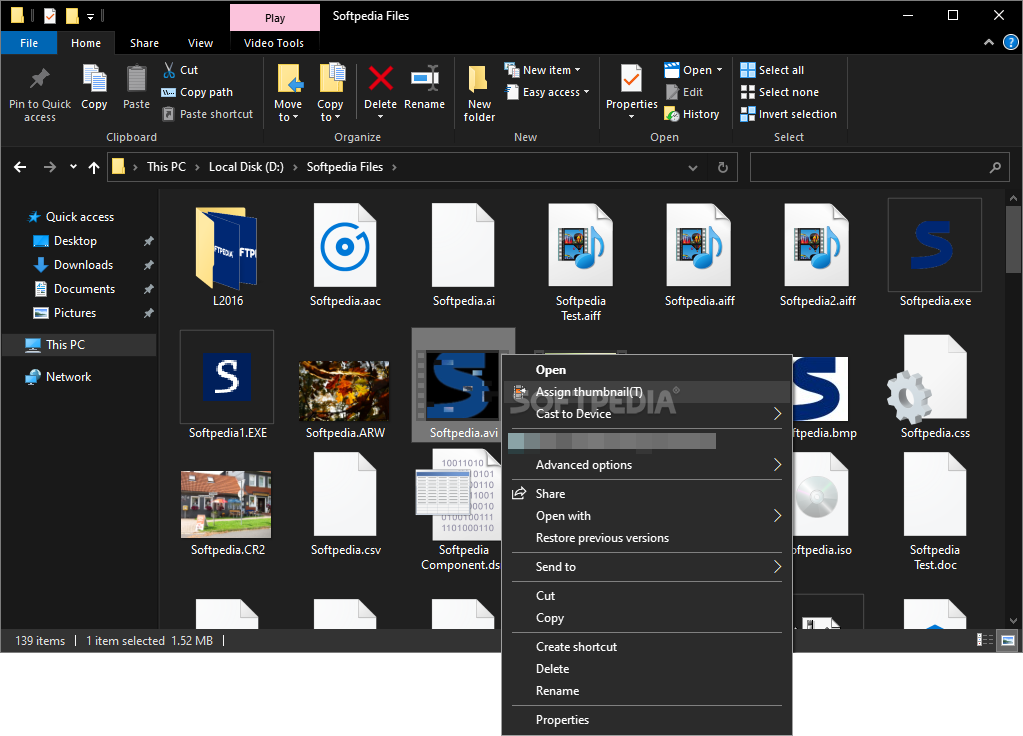1023x736 pixels.
Task: Select Softpedia.css file
Action: [x=935, y=388]
